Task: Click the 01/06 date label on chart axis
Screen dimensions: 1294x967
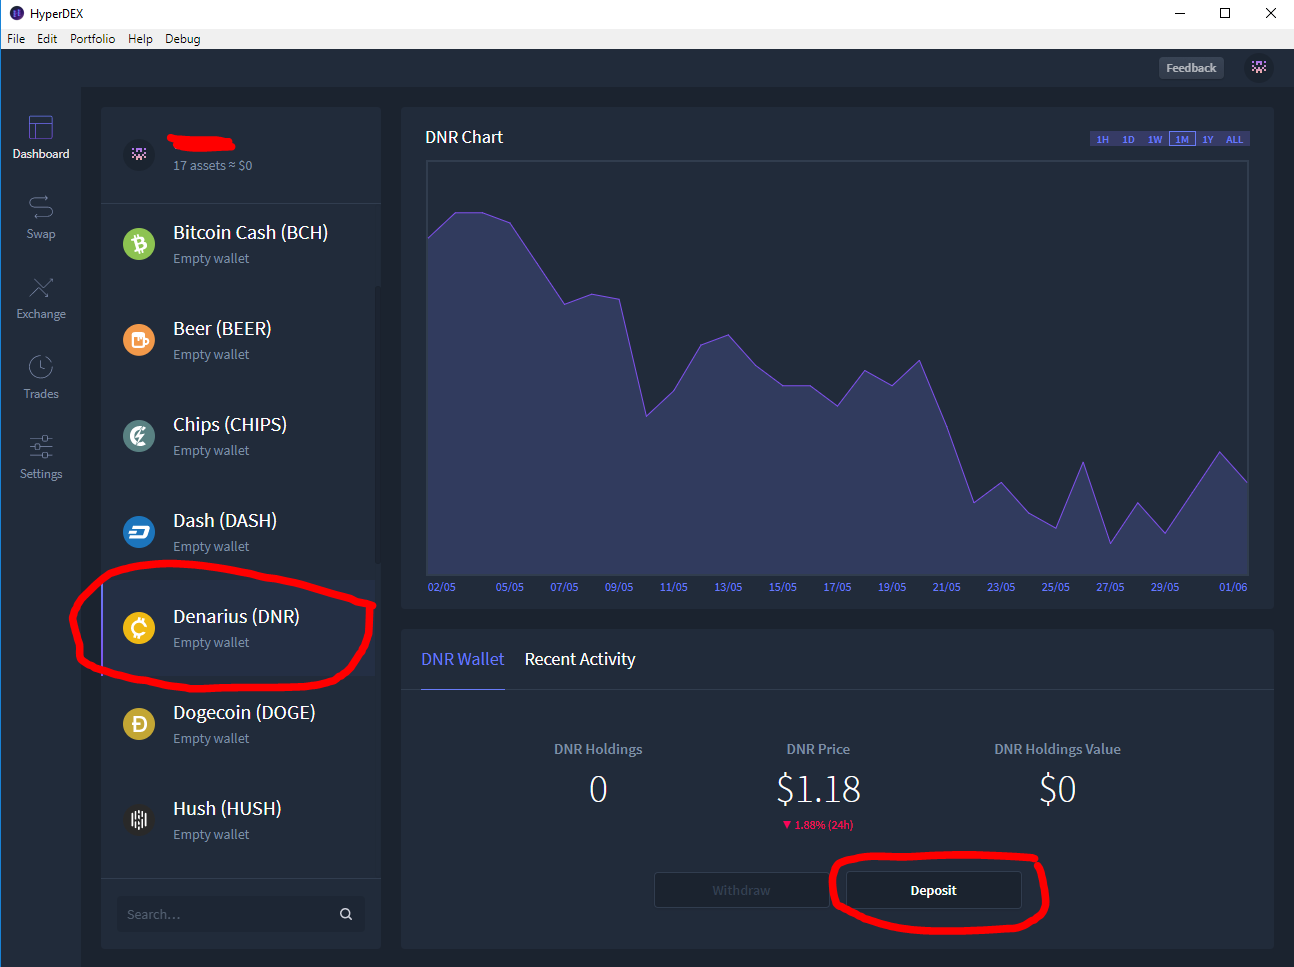Action: coord(1233,587)
